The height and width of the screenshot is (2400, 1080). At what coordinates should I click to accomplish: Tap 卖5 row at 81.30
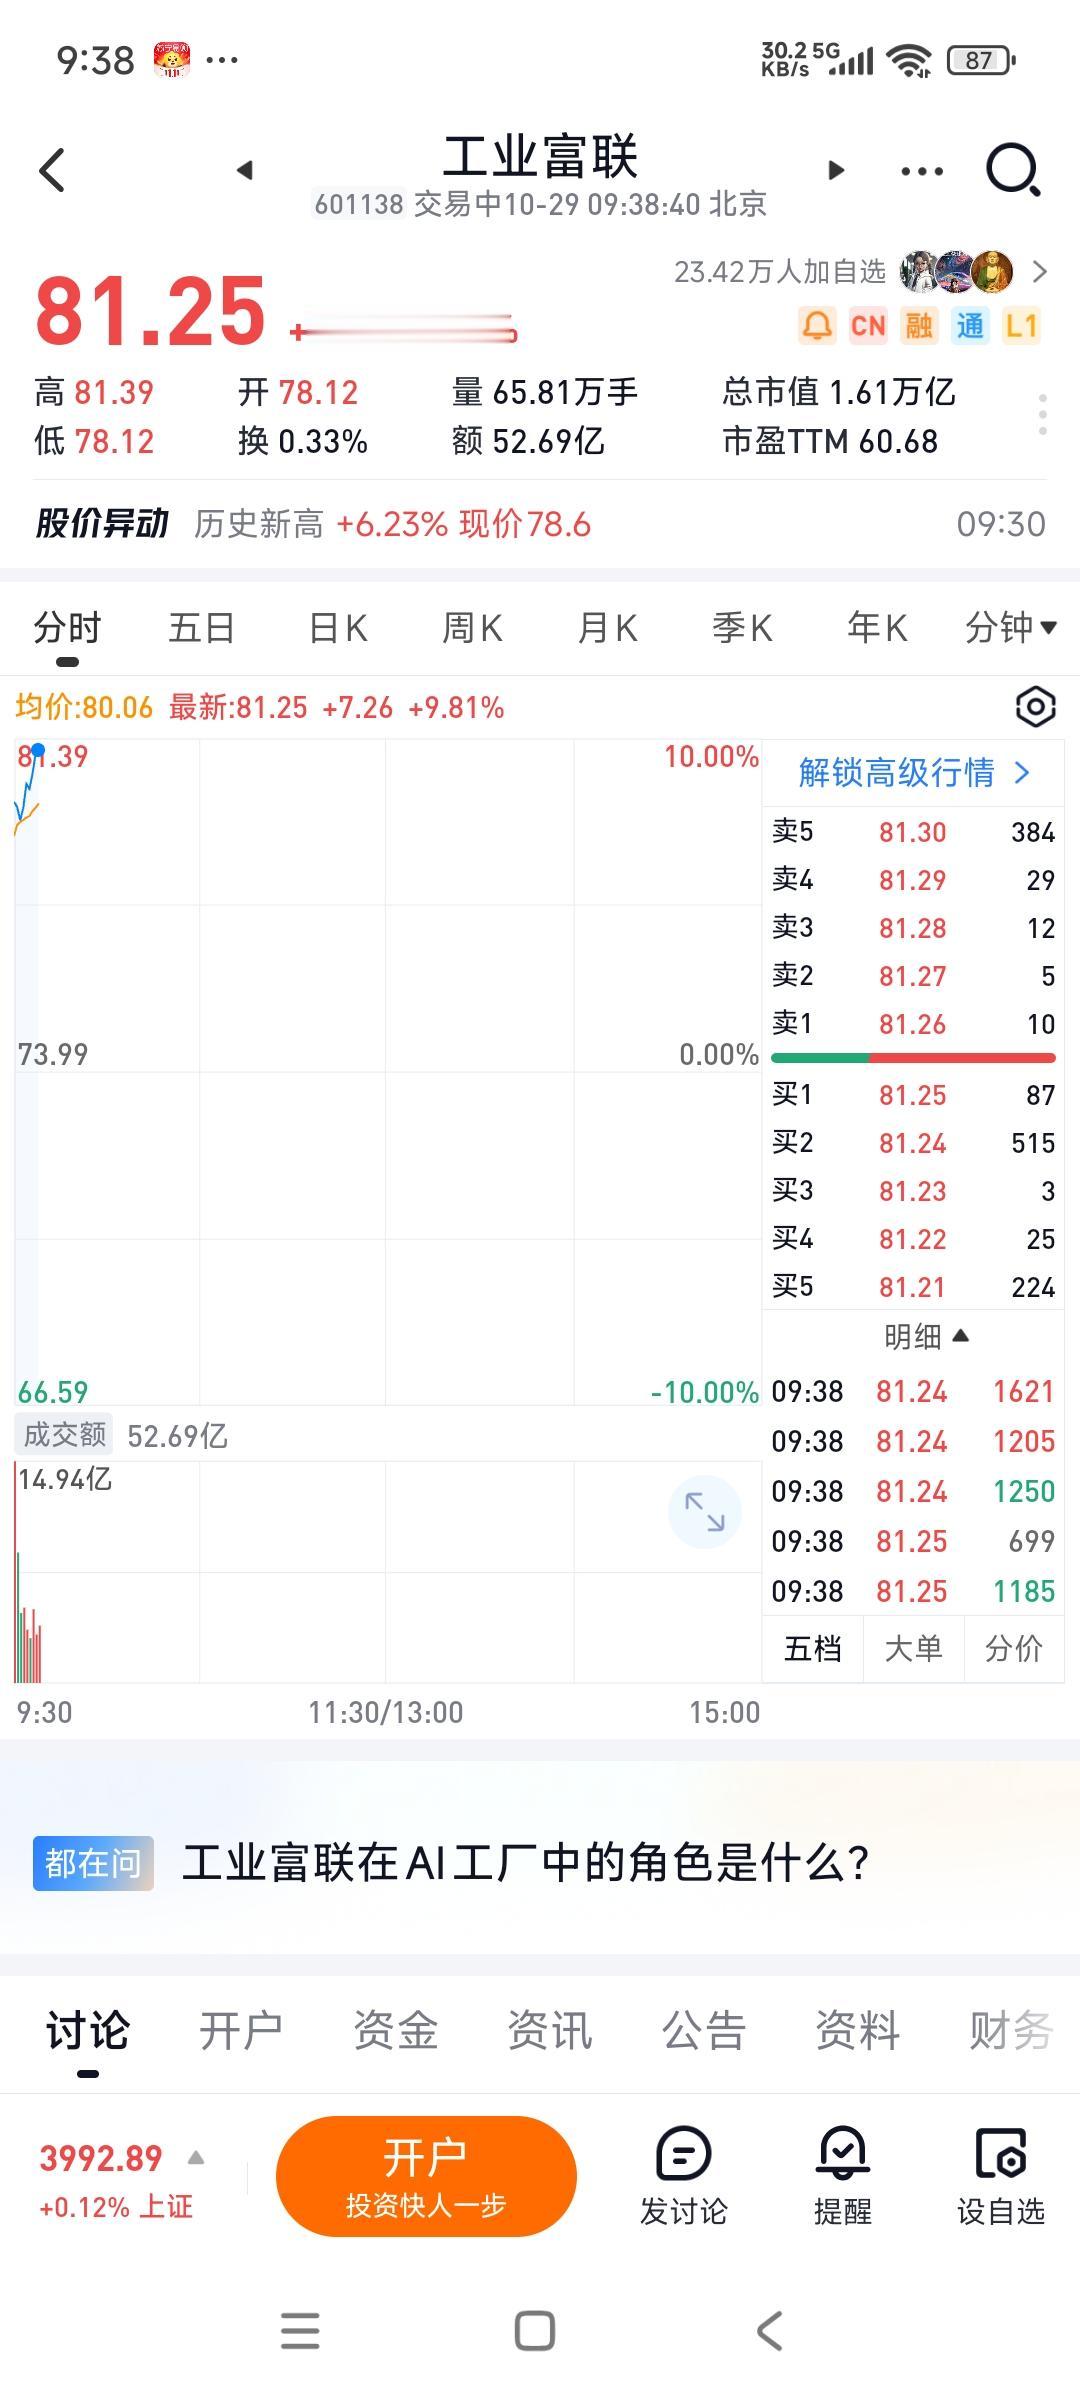click(913, 832)
